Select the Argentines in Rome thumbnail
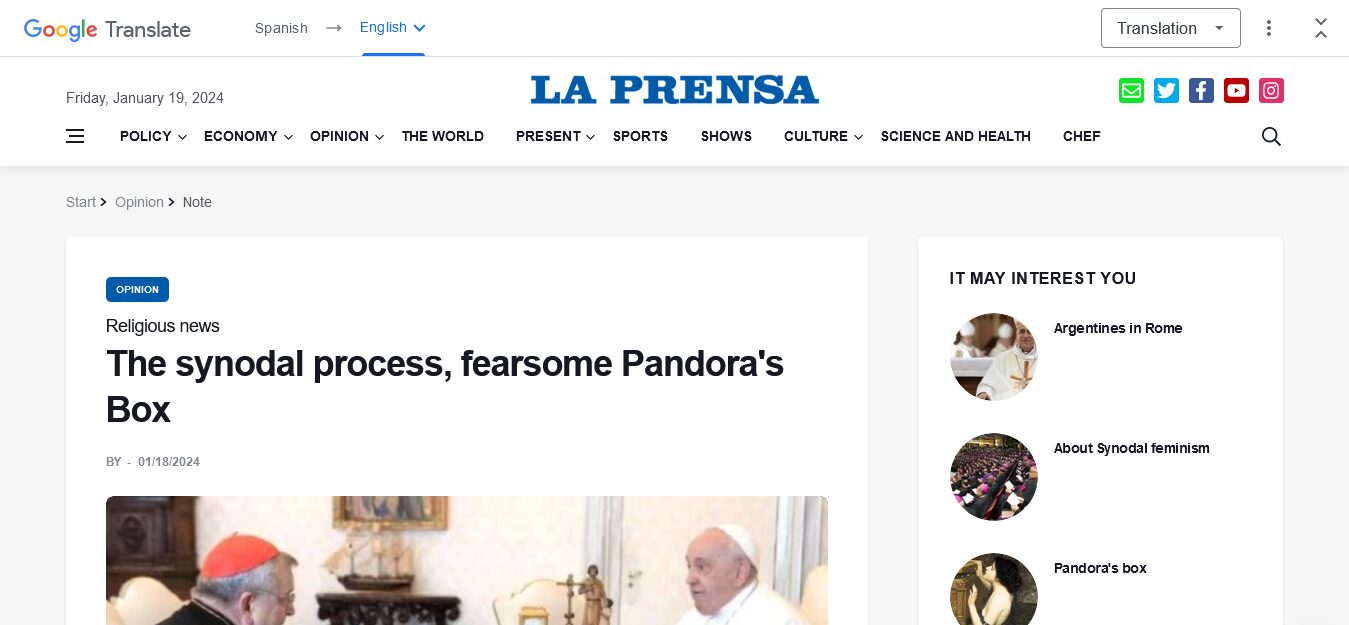Image resolution: width=1349 pixels, height=625 pixels. [994, 357]
